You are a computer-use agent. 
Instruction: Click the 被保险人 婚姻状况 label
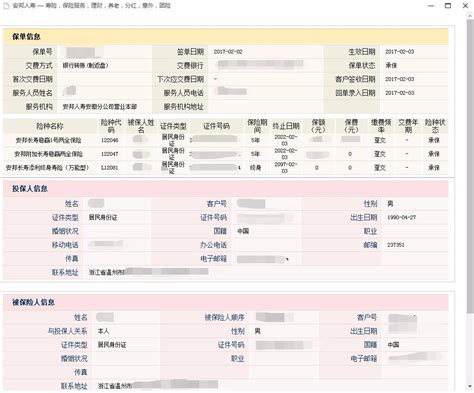74,358
